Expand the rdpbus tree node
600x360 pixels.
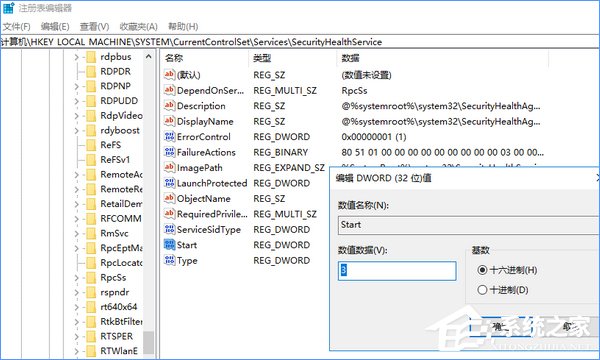pyautogui.click(x=76, y=57)
